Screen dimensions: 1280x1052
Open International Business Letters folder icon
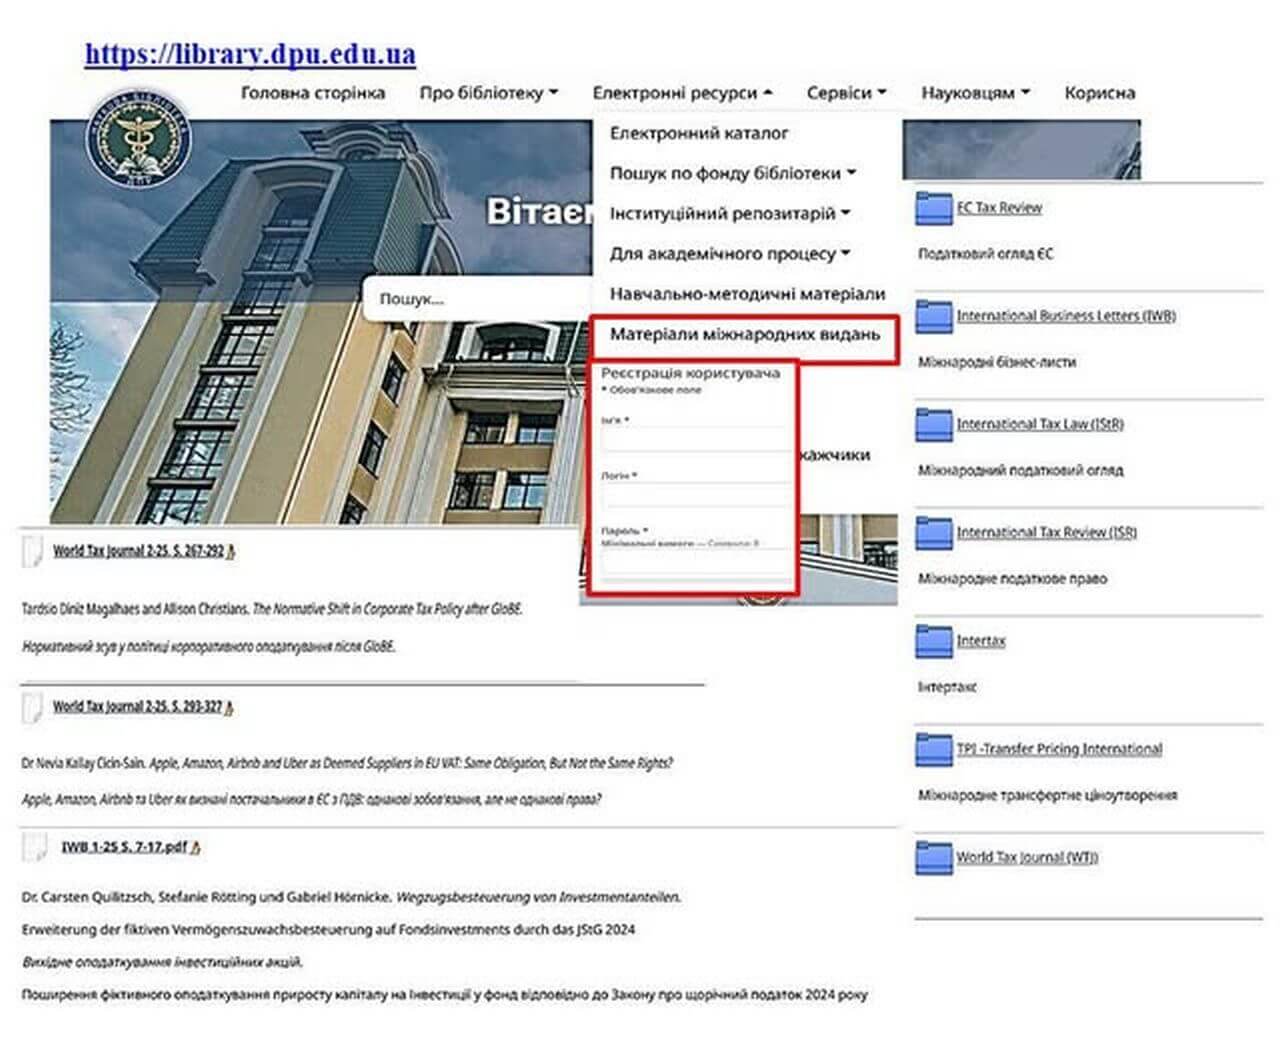(x=933, y=317)
